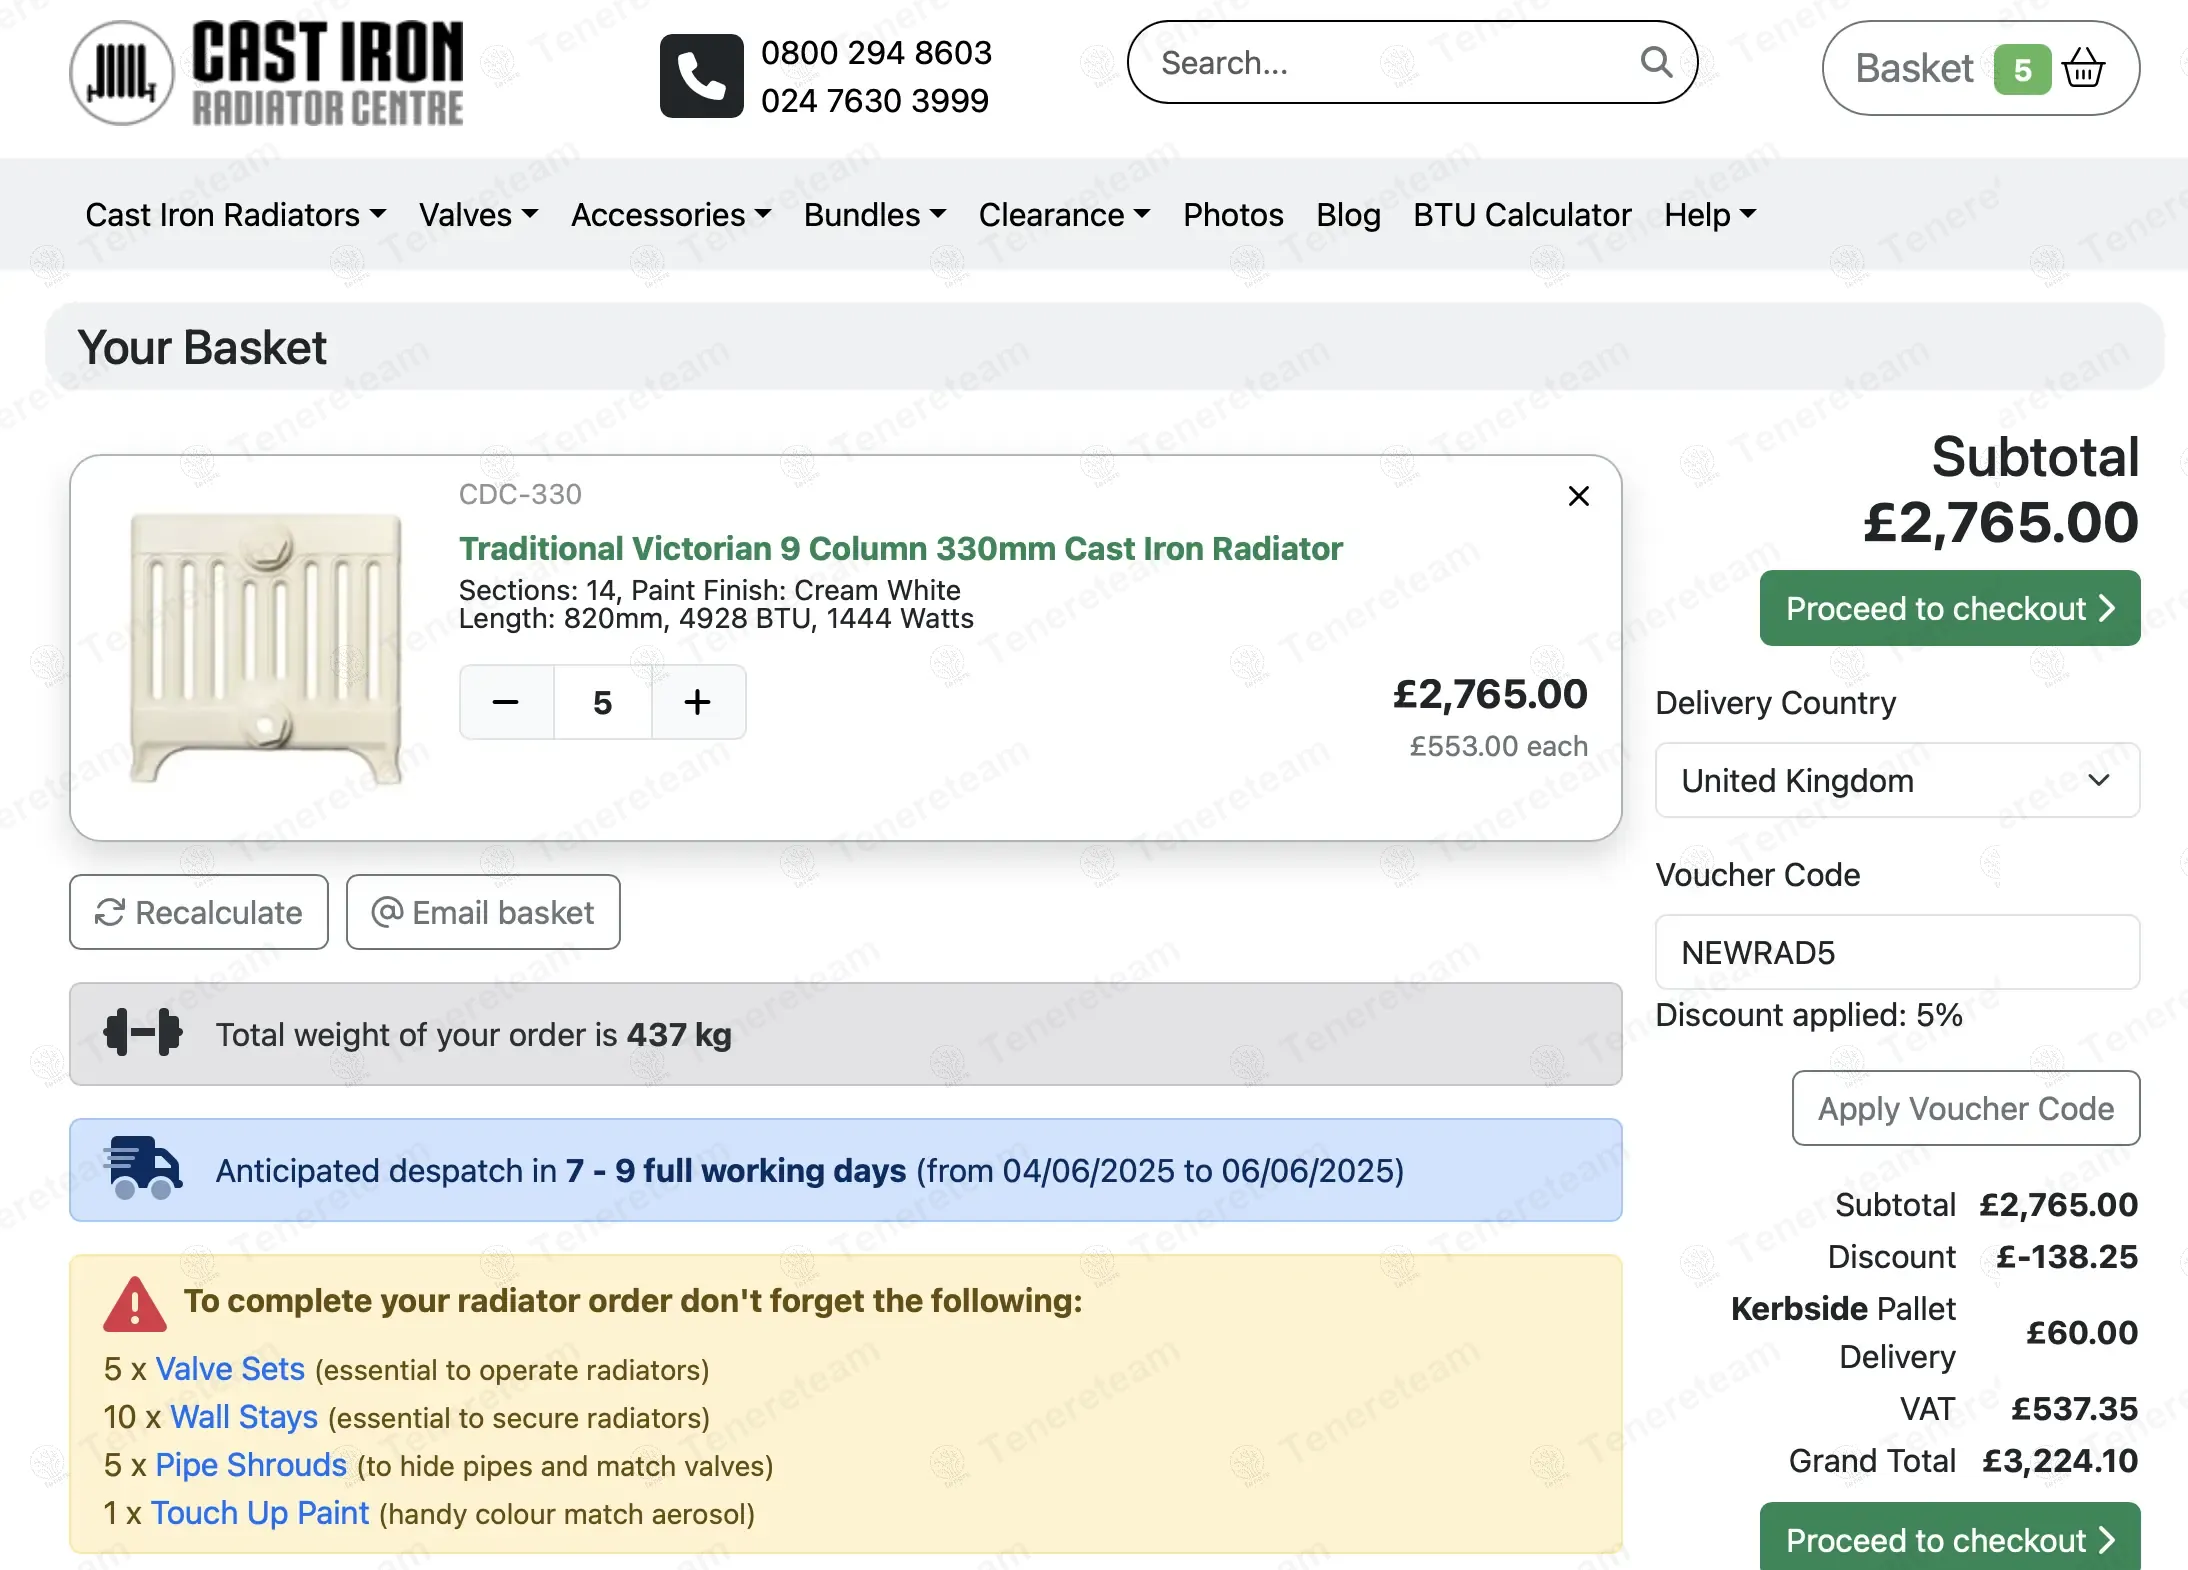Expand the Valves dropdown menu
This screenshot has height=1570, width=2188.
478,215
